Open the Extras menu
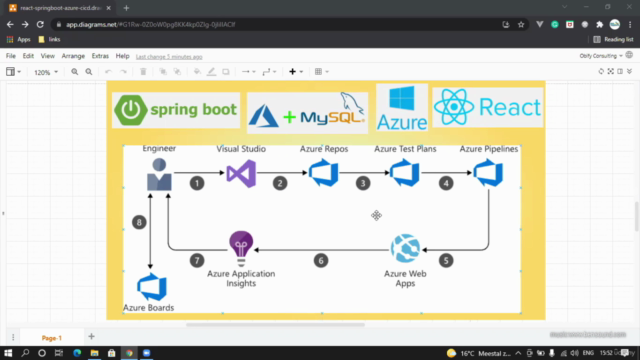 click(100, 56)
